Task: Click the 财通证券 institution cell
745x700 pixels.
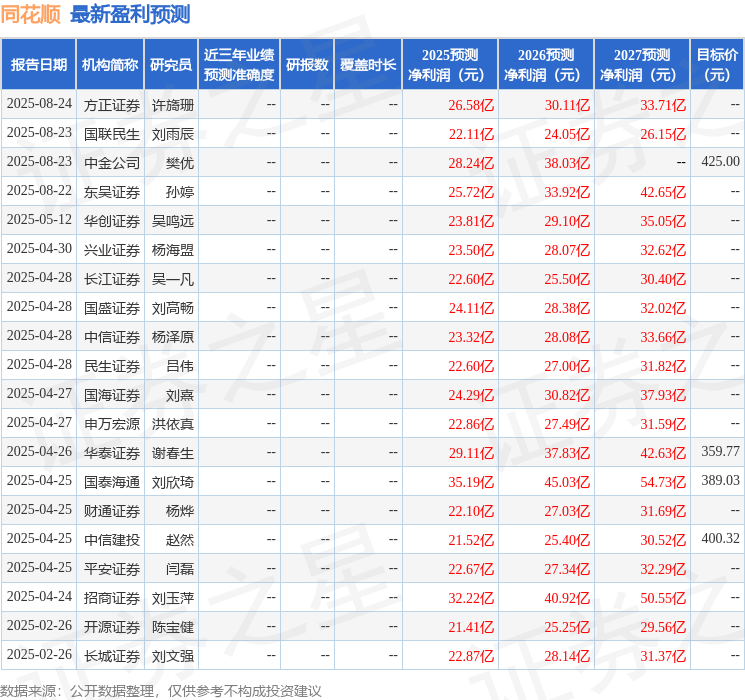Action: [112, 511]
